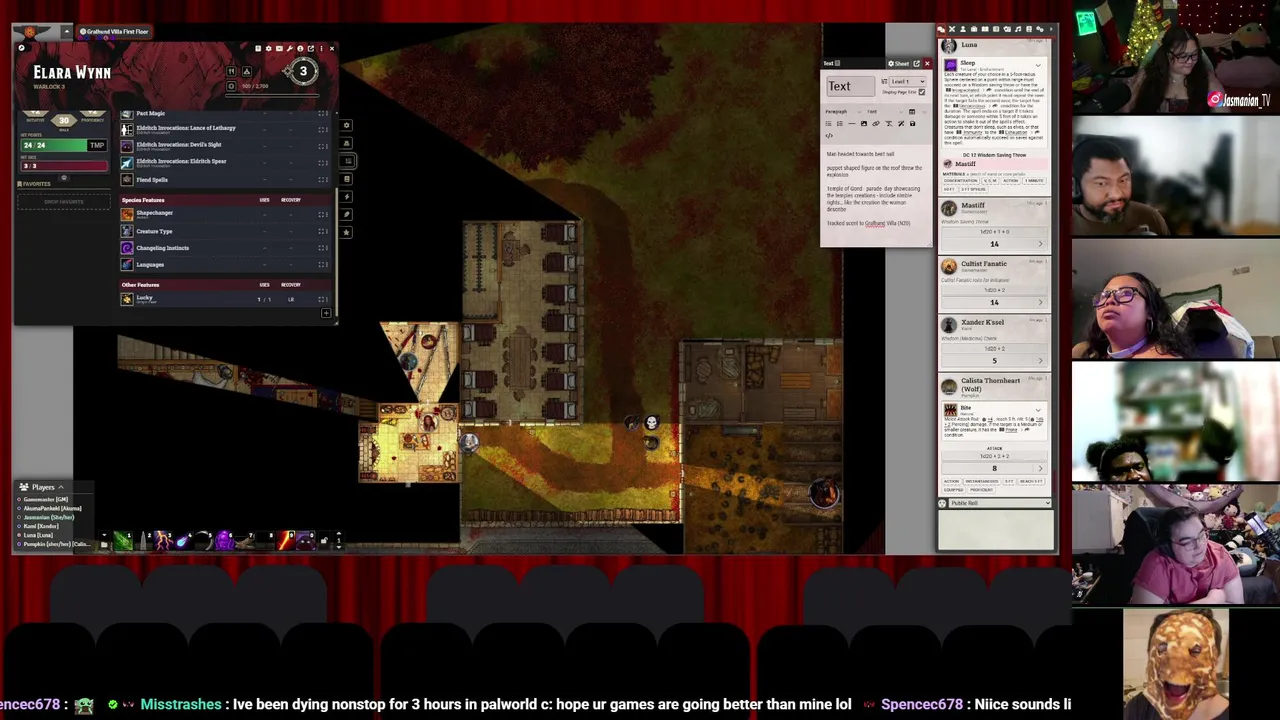Viewport: 1280px width, 720px height.
Task: Open the Combat Encounters sidebar tab
Action: coord(952,29)
